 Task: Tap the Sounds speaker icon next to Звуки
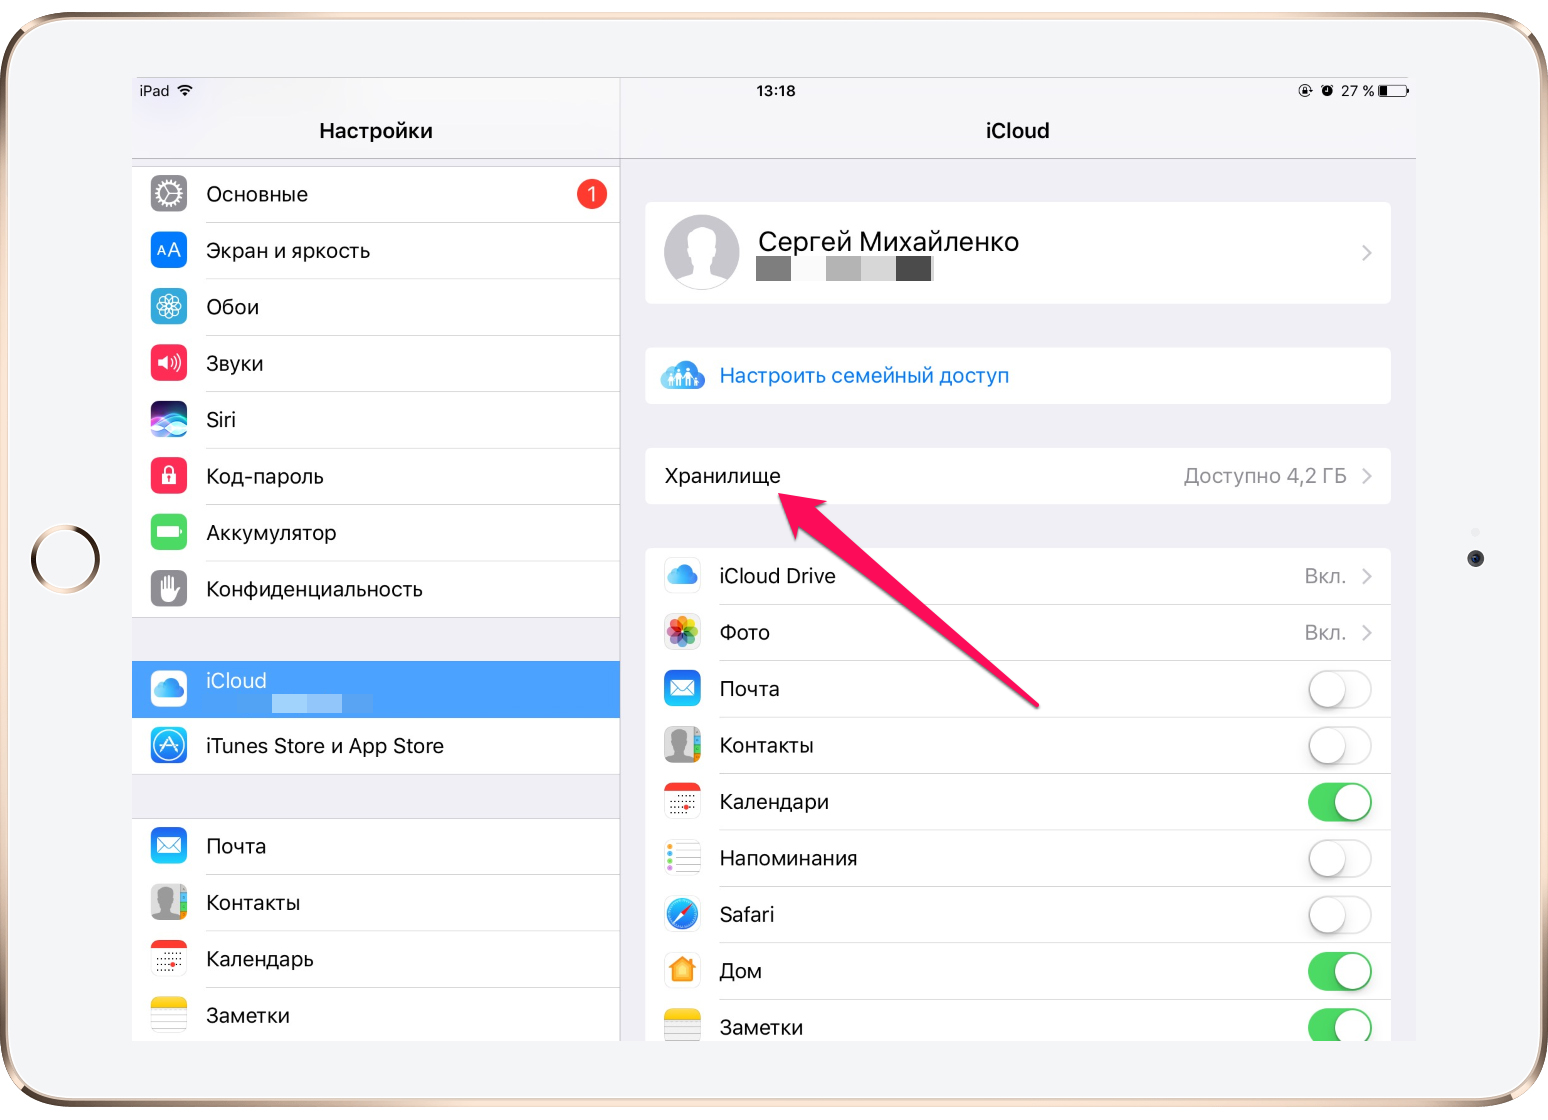169,363
